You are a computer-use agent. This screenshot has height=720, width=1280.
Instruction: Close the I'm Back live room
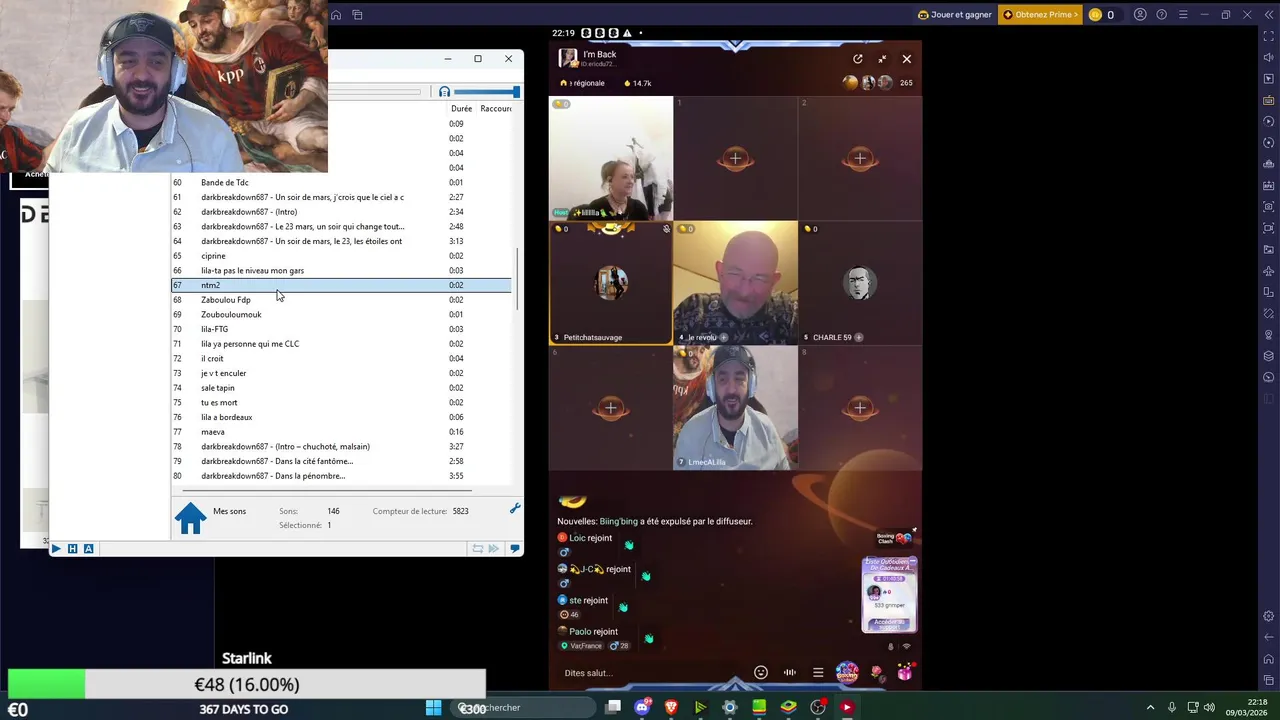[907, 59]
